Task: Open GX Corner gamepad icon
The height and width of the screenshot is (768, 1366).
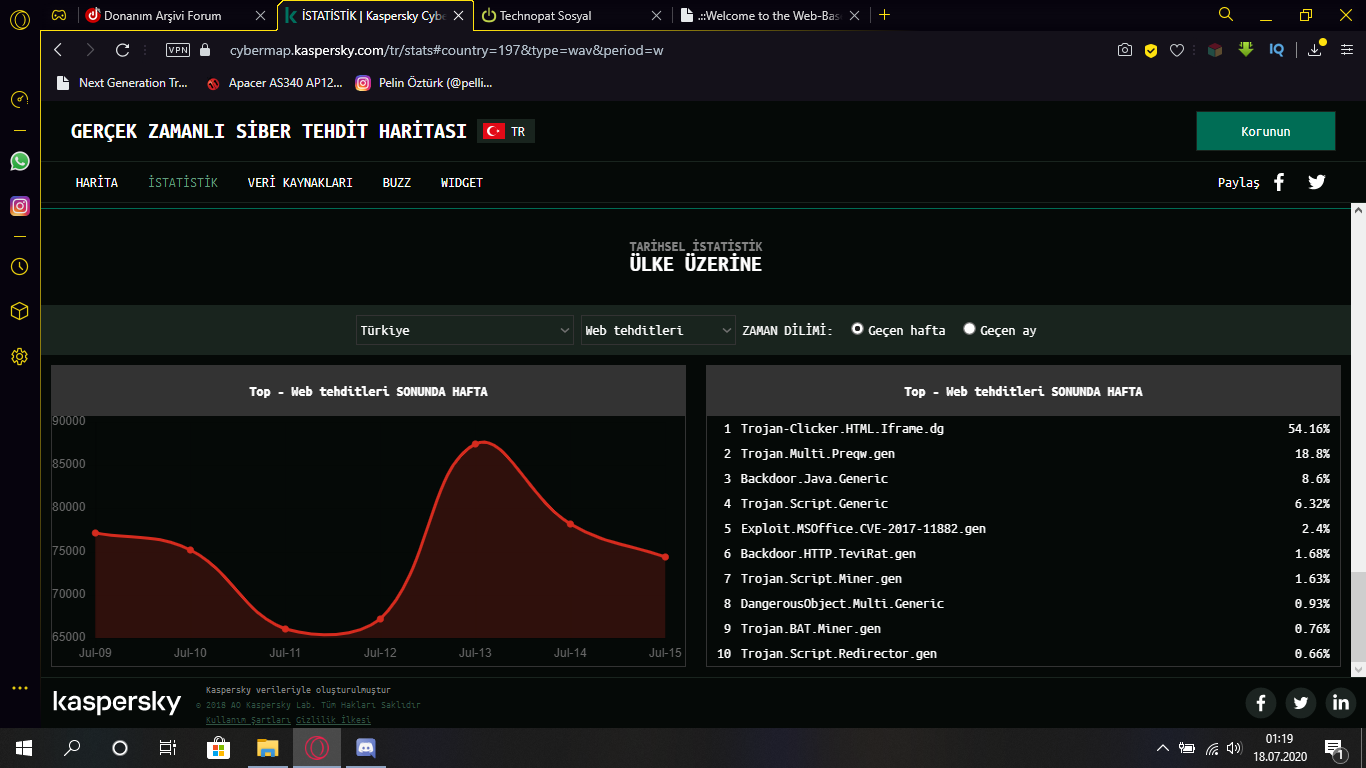Action: [x=60, y=15]
